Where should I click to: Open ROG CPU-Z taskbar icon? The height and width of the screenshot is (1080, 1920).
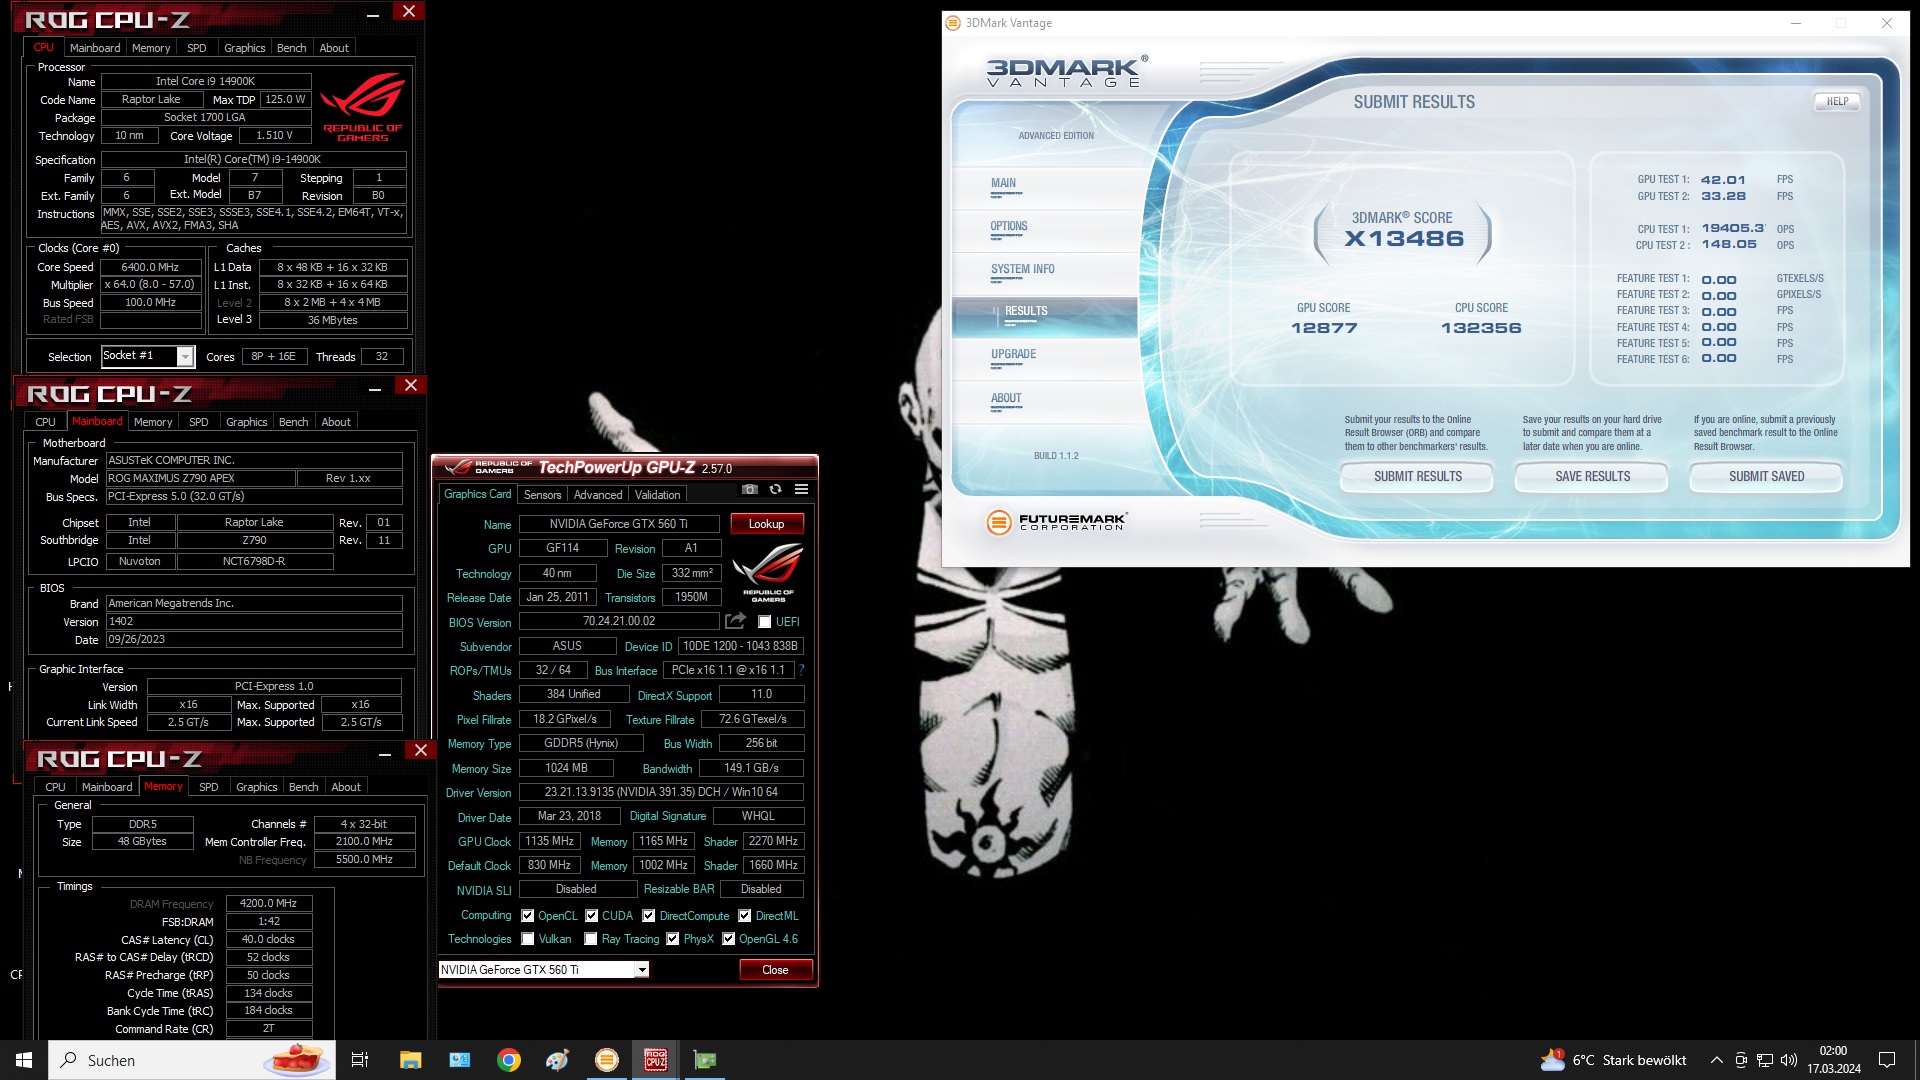tap(656, 1060)
